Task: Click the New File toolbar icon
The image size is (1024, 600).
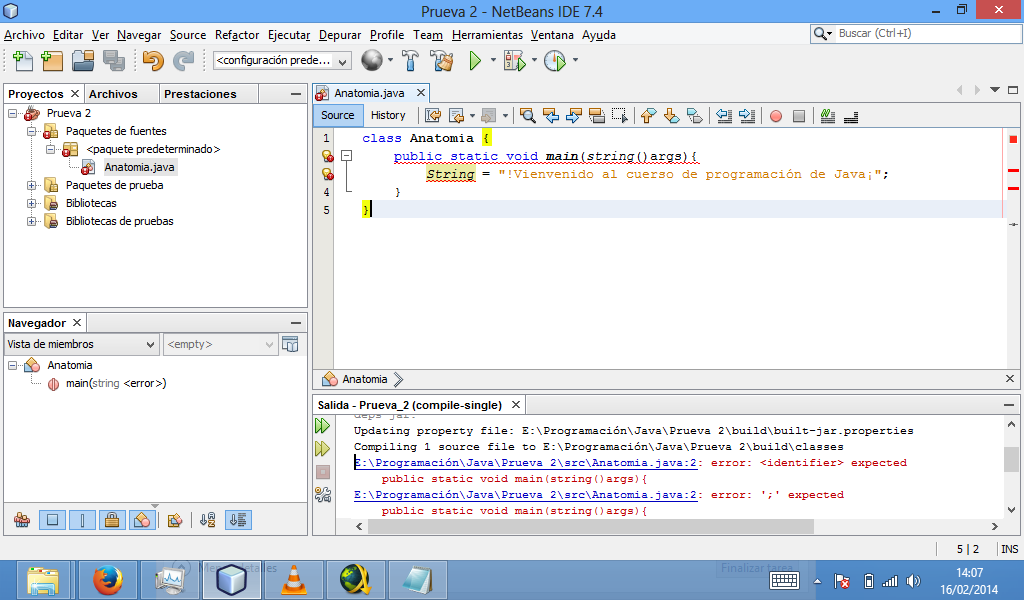Action: pos(21,61)
